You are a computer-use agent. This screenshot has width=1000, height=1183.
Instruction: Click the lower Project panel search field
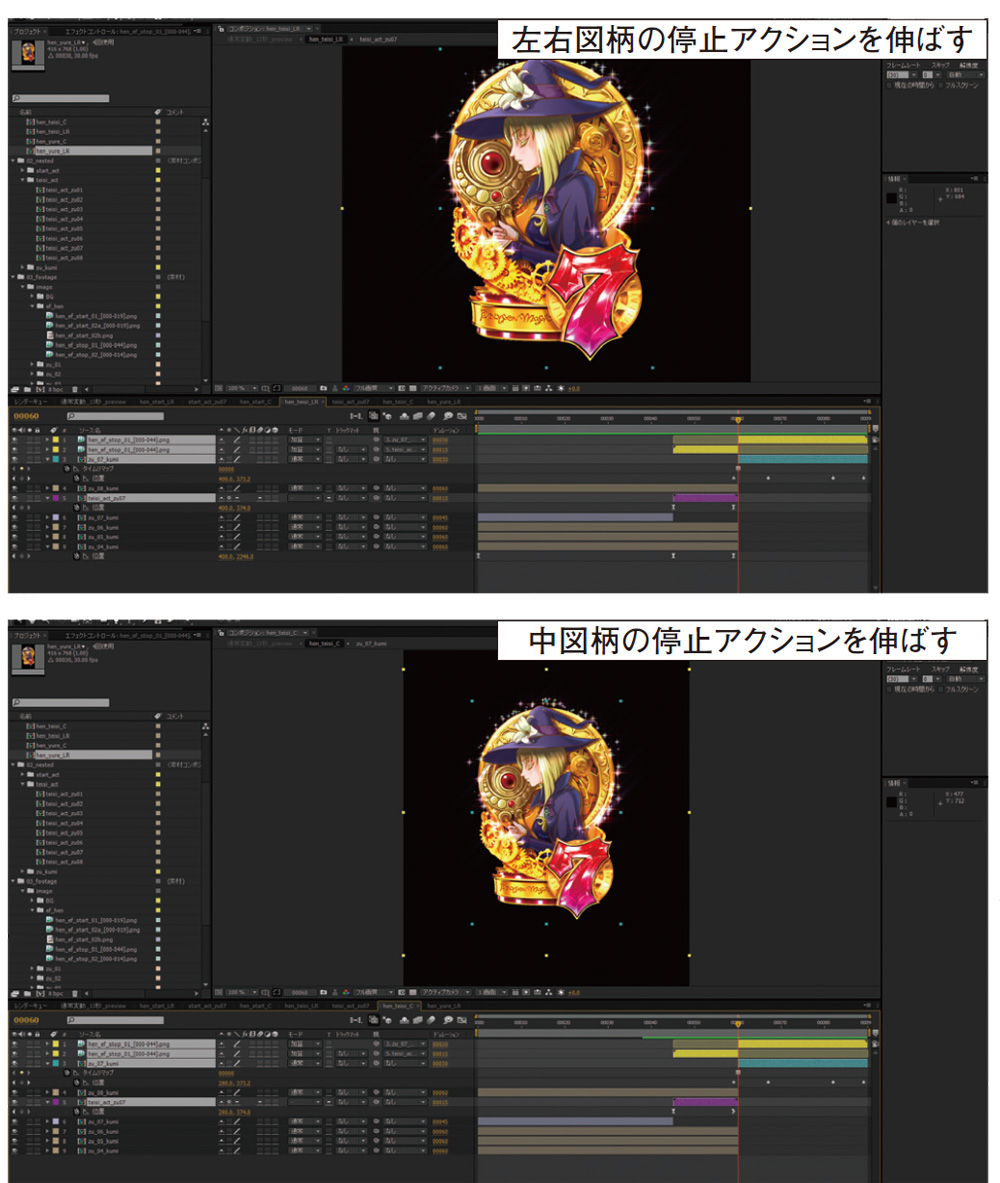(x=61, y=702)
